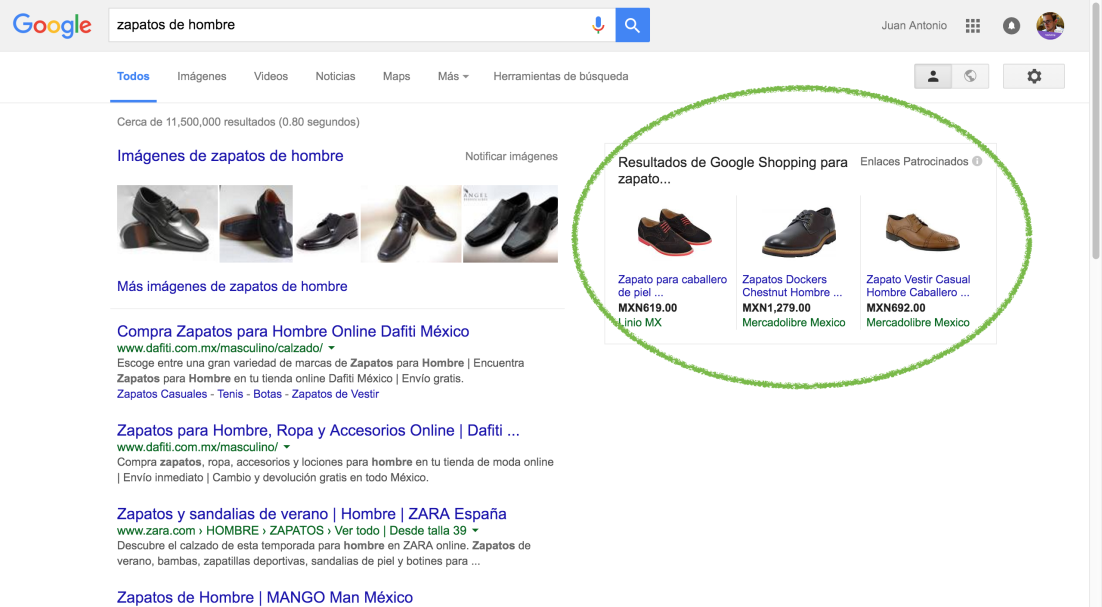1102x607 pixels.
Task: Expand arrow next to dafiti.com.mx/masculino/calzado/
Action: click(x=332, y=348)
